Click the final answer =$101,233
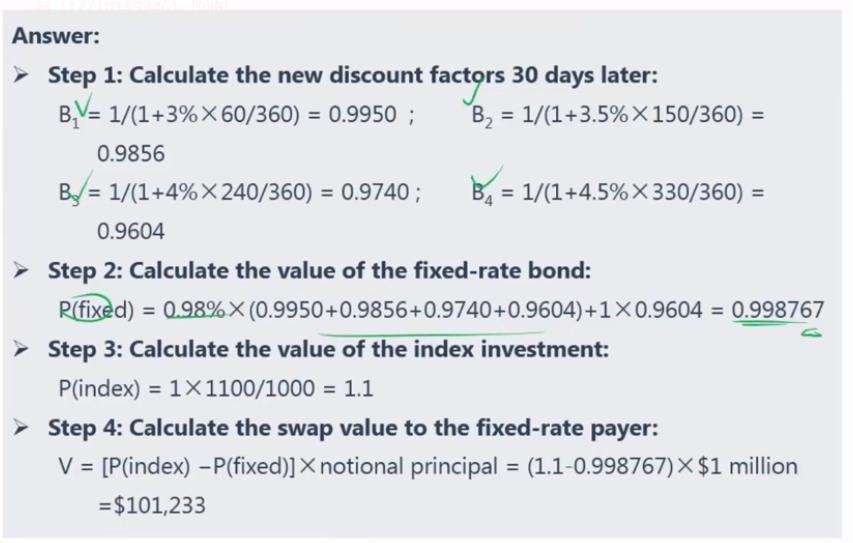This screenshot has height=543, width=853. (x=152, y=505)
